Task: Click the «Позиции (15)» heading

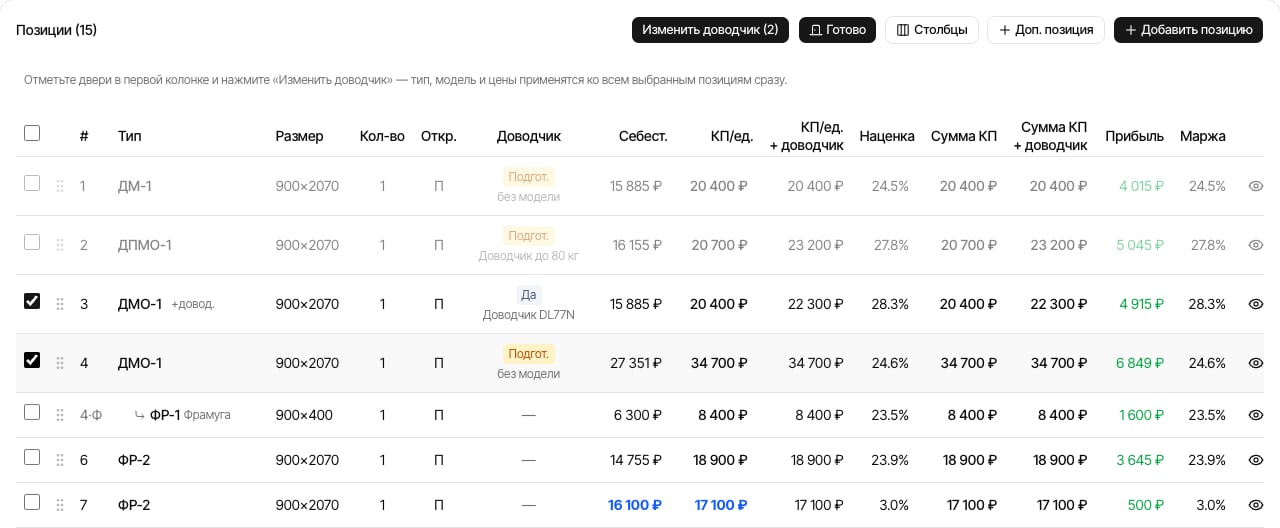Action: [x=57, y=30]
